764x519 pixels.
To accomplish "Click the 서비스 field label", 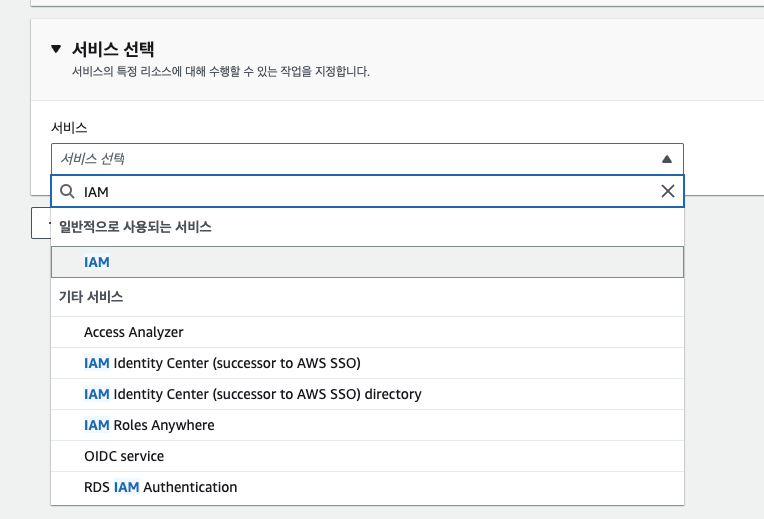I will [x=69, y=128].
